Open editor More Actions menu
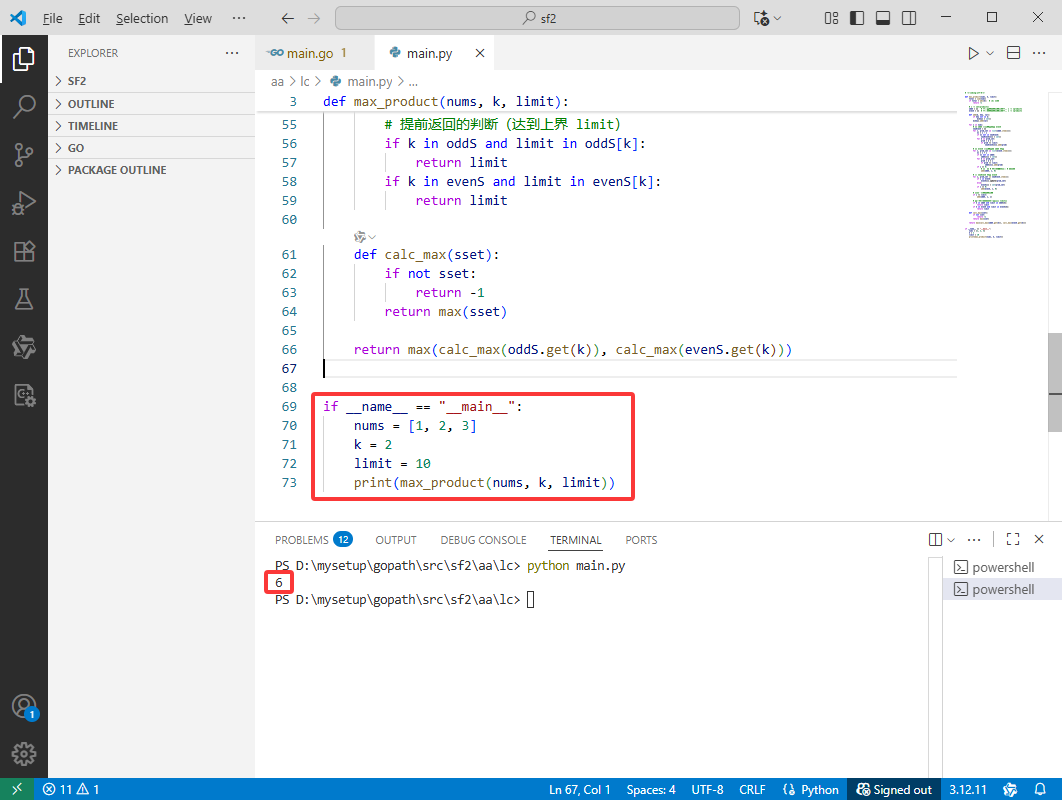This screenshot has width=1062, height=800. 1039,53
